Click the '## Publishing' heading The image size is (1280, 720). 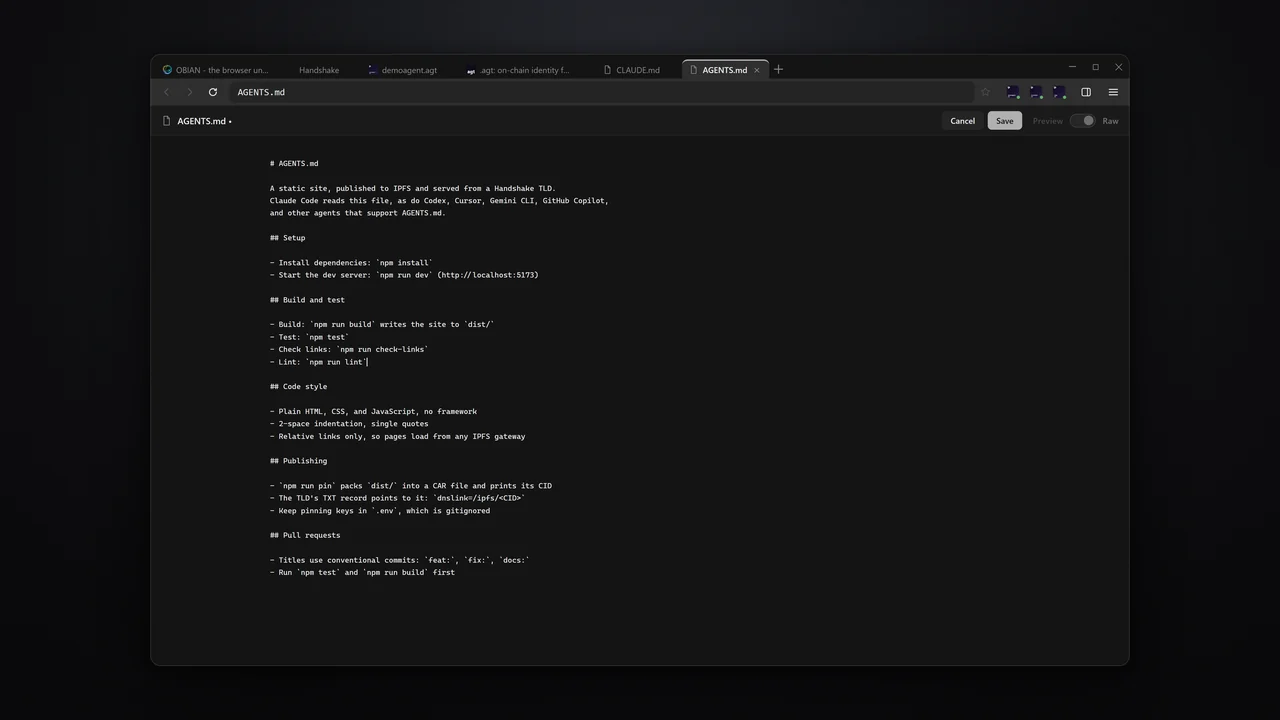pyautogui.click(x=298, y=461)
